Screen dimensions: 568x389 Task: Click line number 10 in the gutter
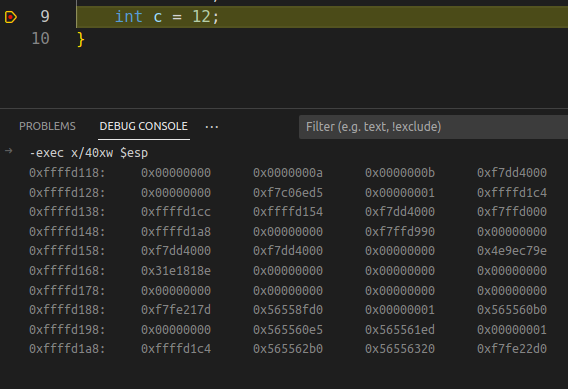click(x=40, y=39)
